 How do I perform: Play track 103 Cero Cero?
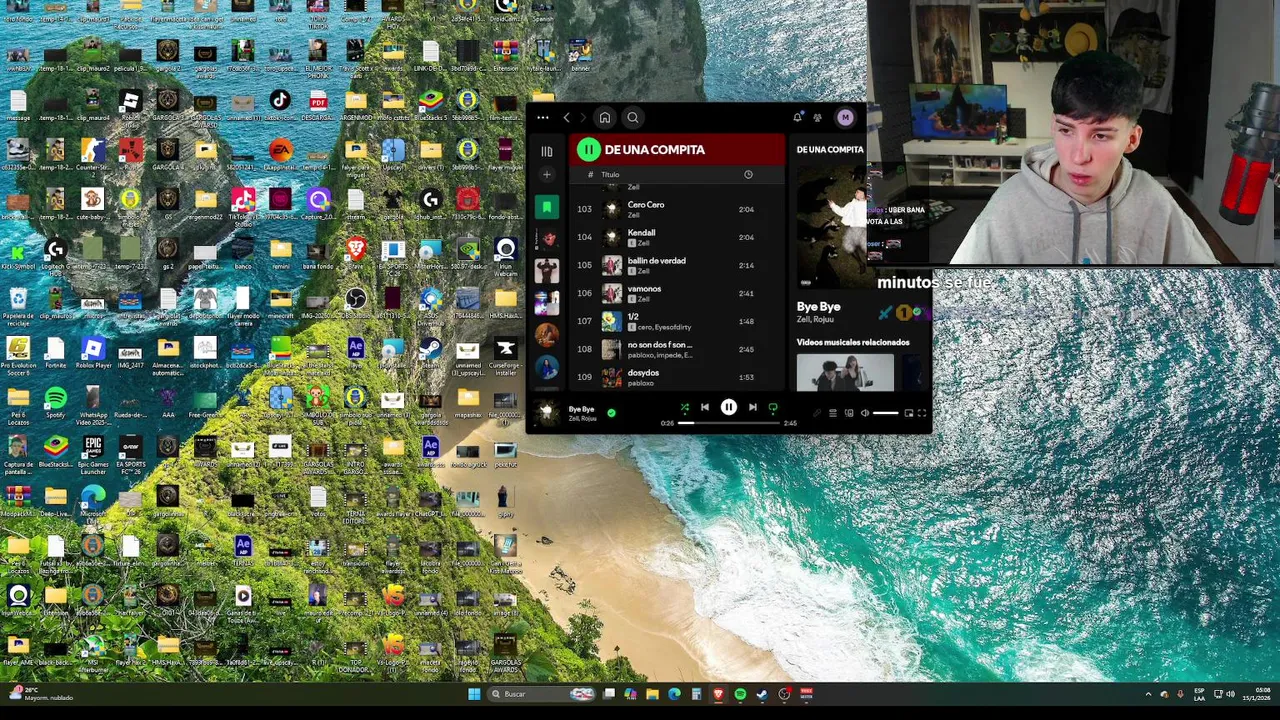[678, 209]
